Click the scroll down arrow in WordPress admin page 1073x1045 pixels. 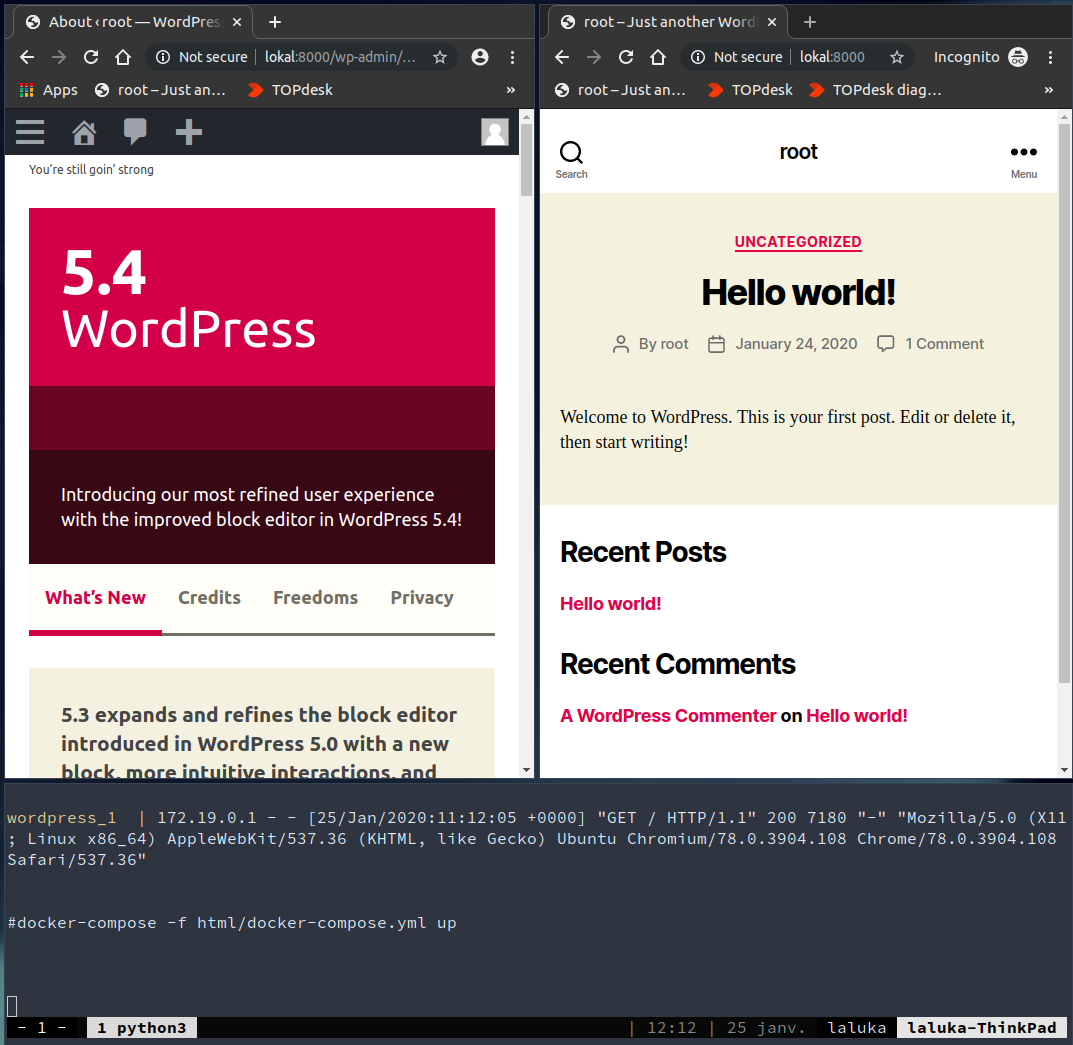point(526,770)
